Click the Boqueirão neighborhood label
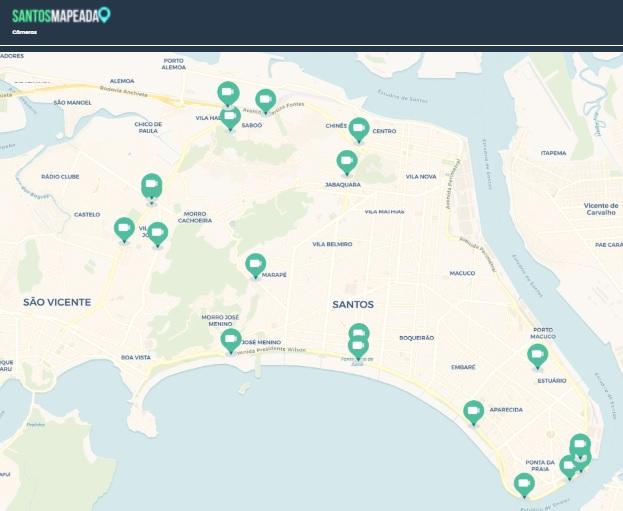This screenshot has width=623, height=511. (416, 338)
